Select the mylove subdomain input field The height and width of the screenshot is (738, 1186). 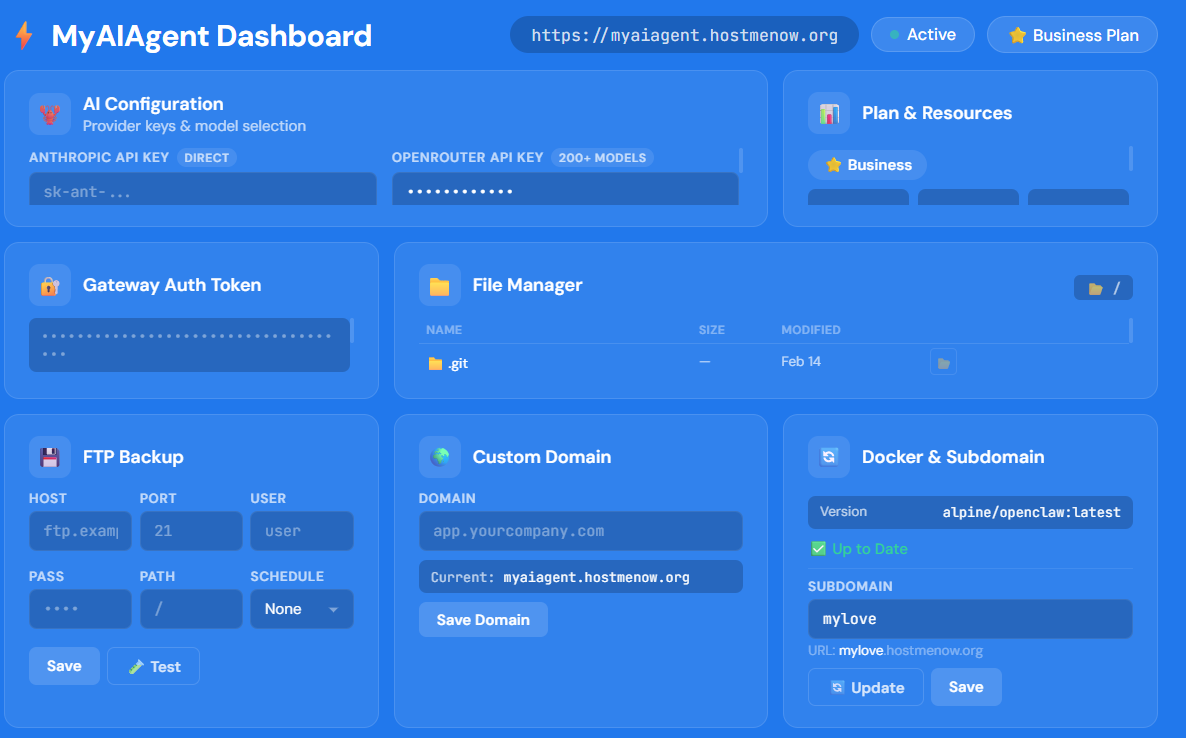pos(969,618)
